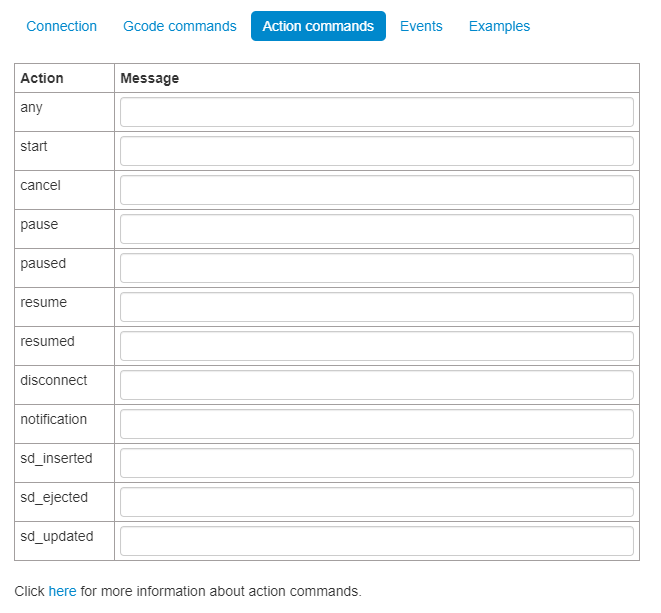Click the notification action message input

click(377, 424)
